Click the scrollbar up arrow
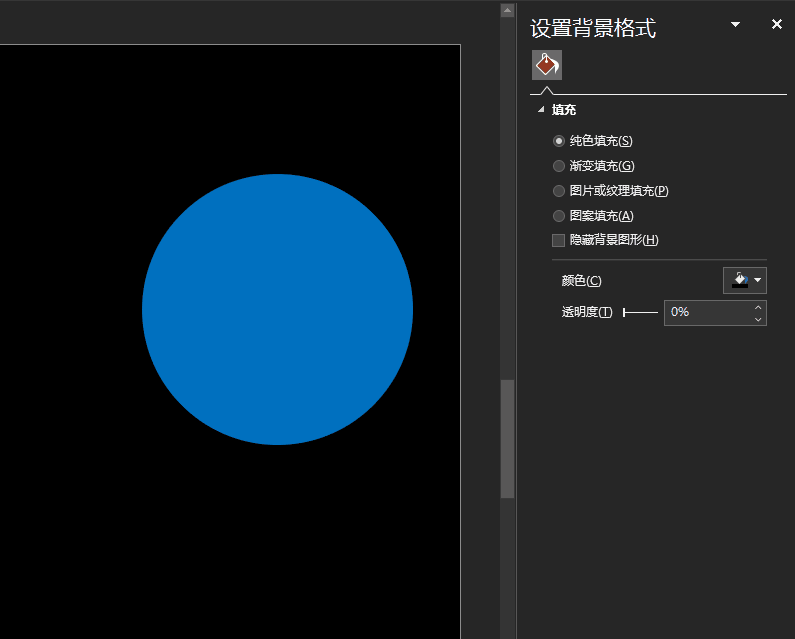 508,10
